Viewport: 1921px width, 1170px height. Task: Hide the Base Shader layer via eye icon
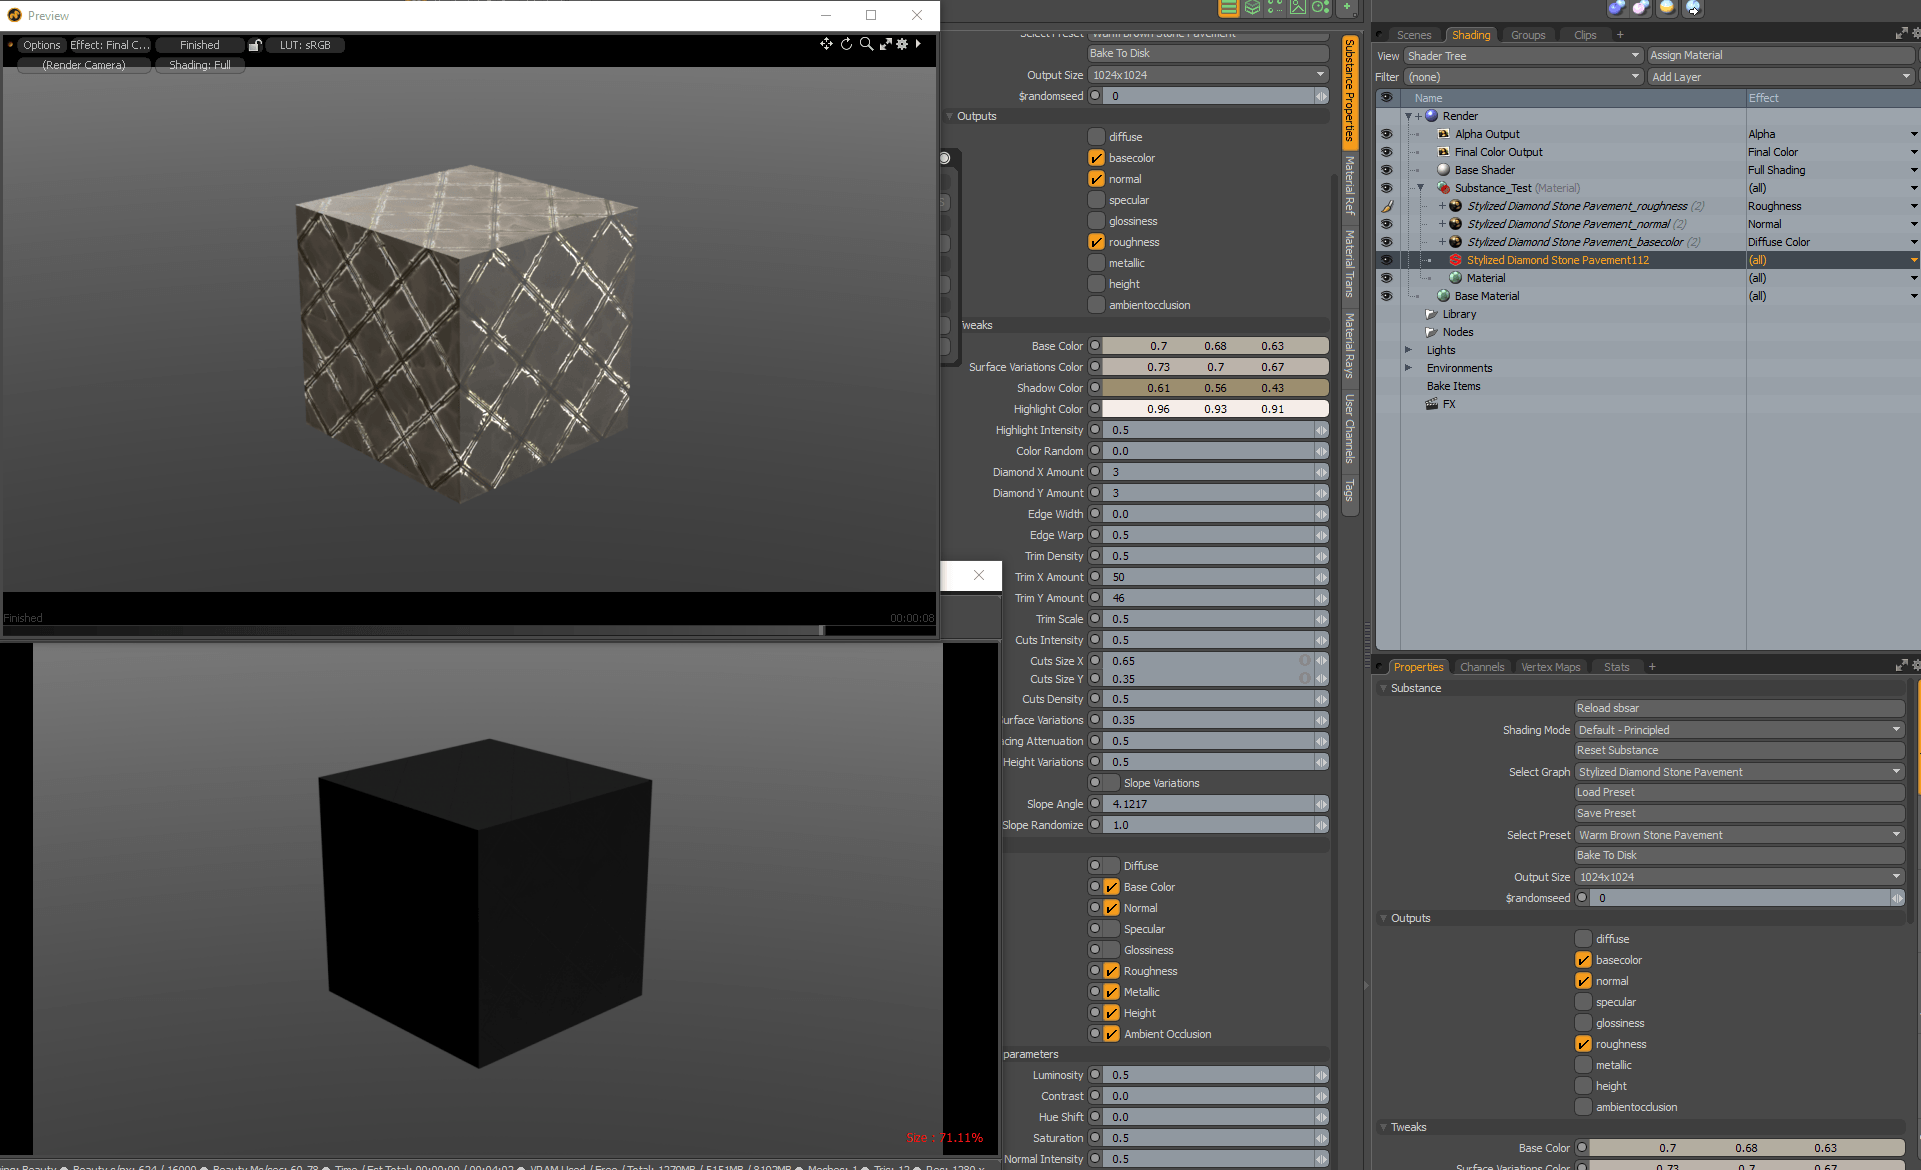(1386, 170)
